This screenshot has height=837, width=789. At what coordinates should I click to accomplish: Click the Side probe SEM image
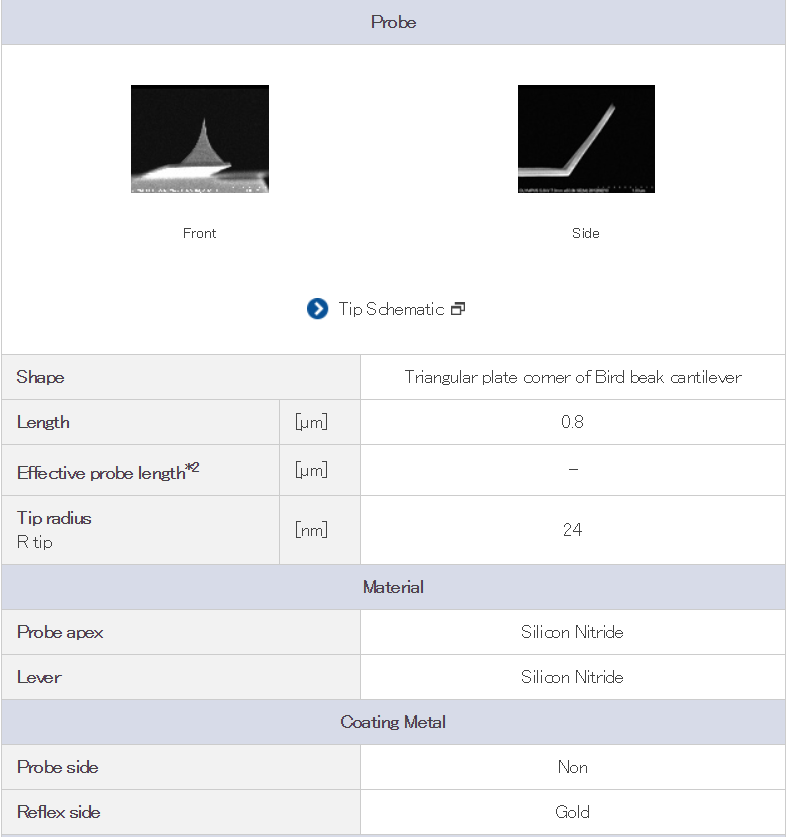586,139
